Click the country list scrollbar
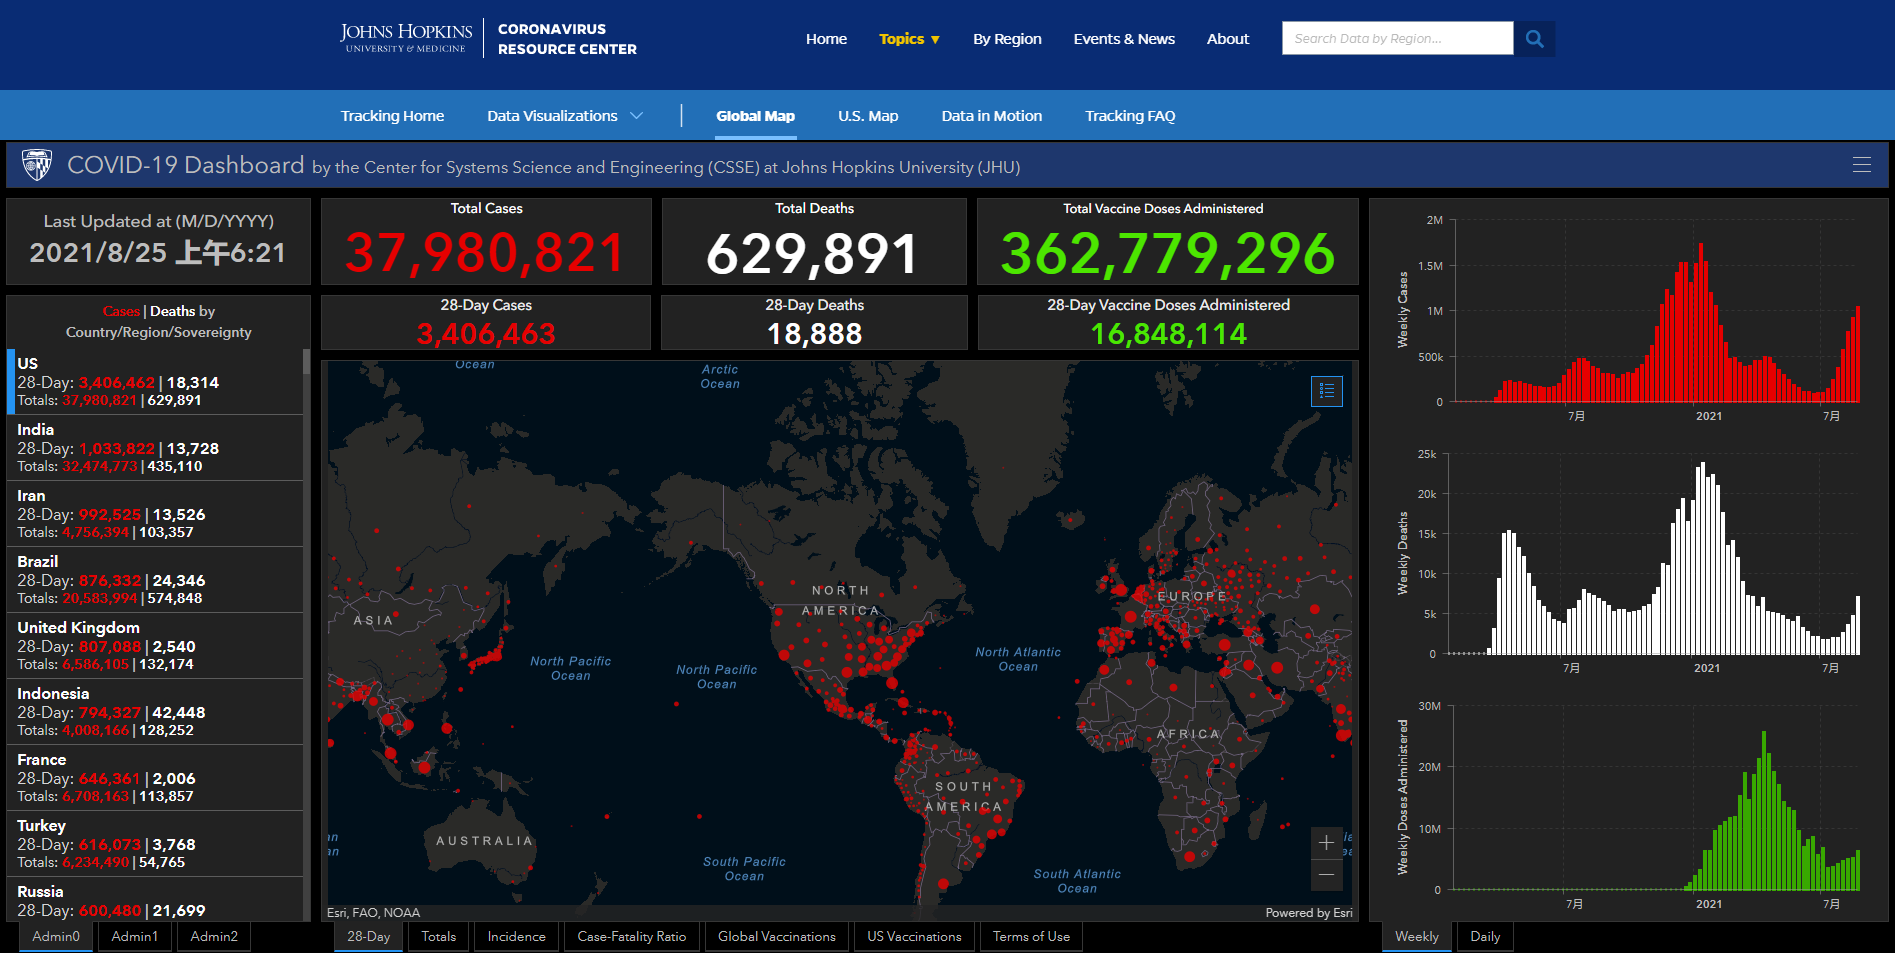Screen dimensions: 1895x953 [306, 500]
